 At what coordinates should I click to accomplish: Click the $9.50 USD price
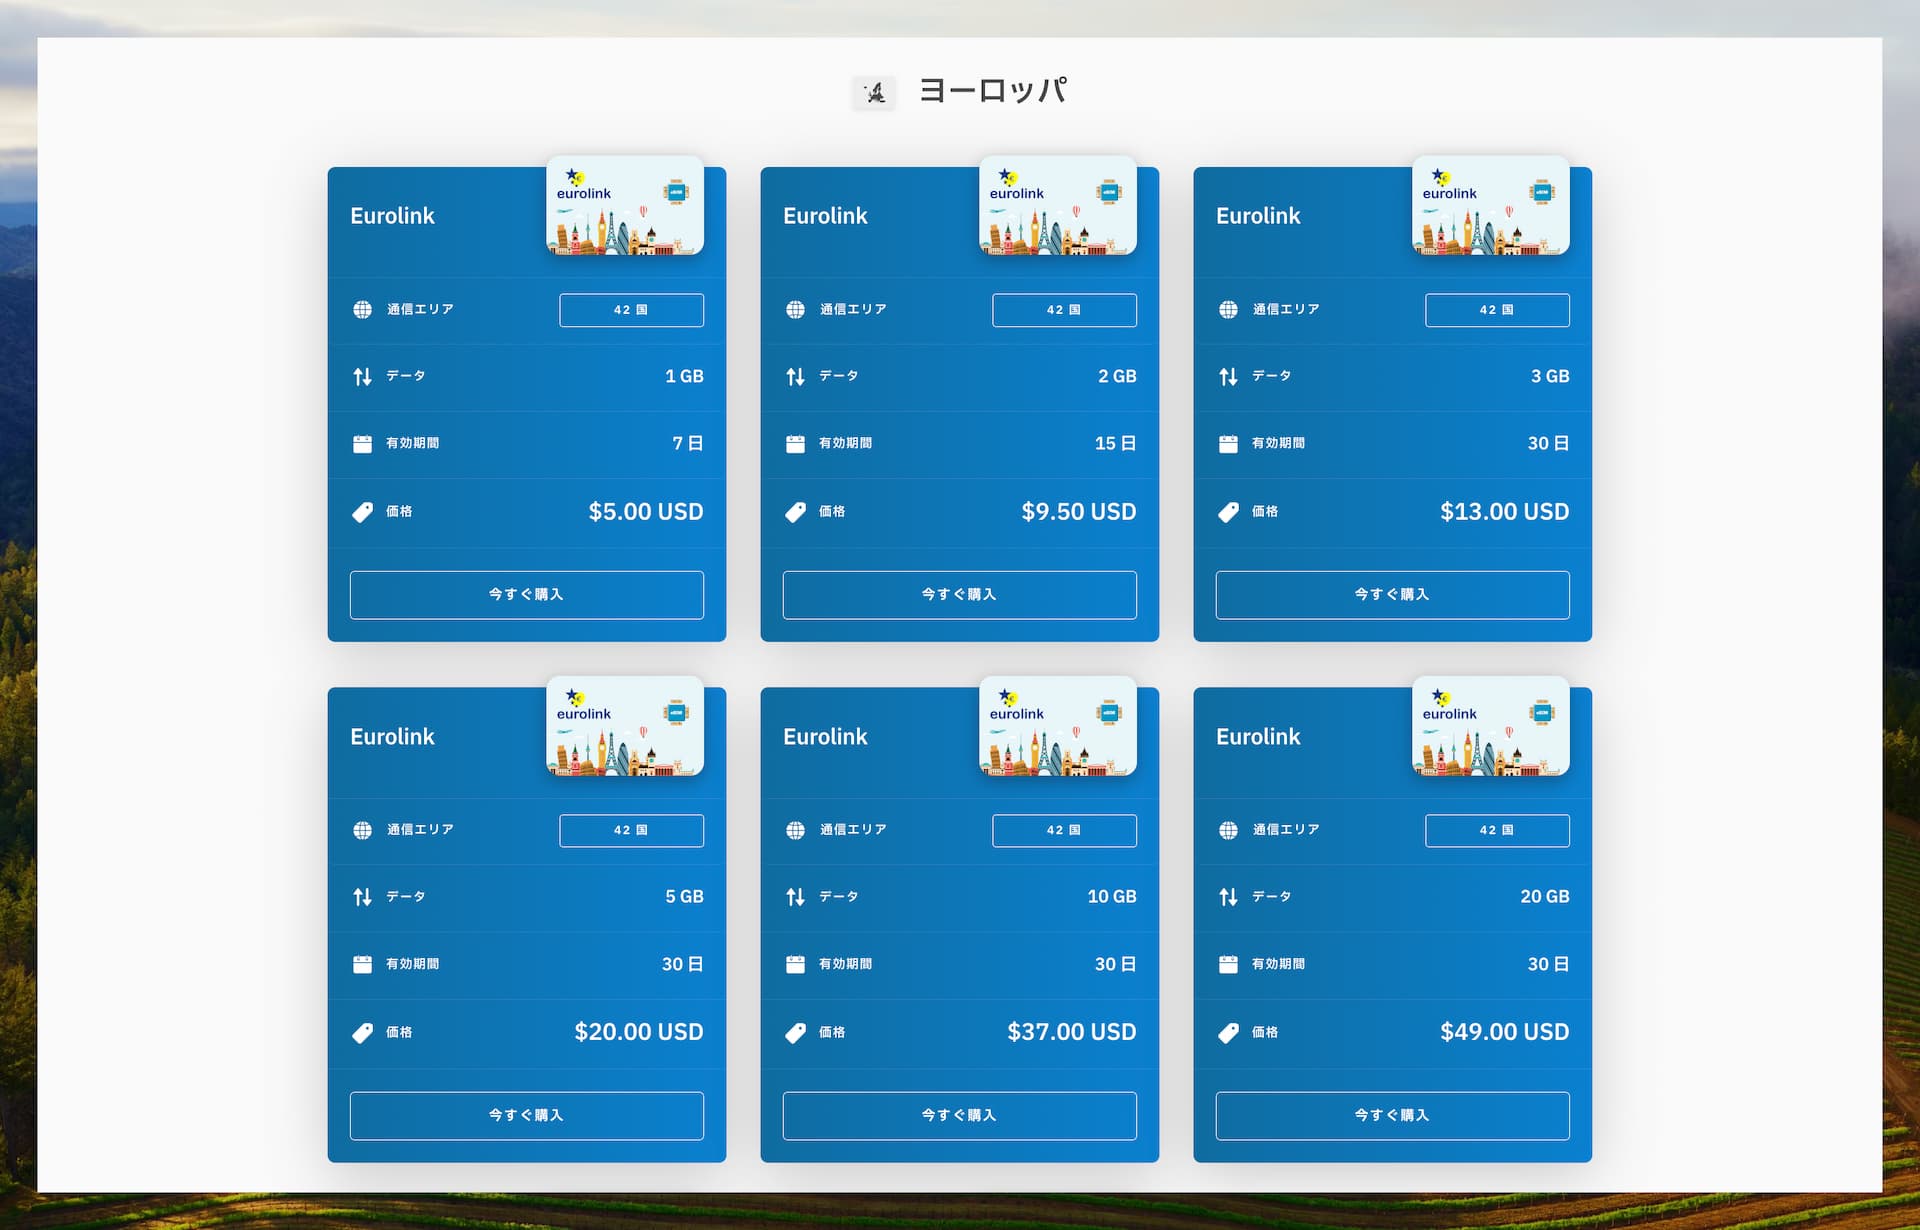pos(1079,512)
